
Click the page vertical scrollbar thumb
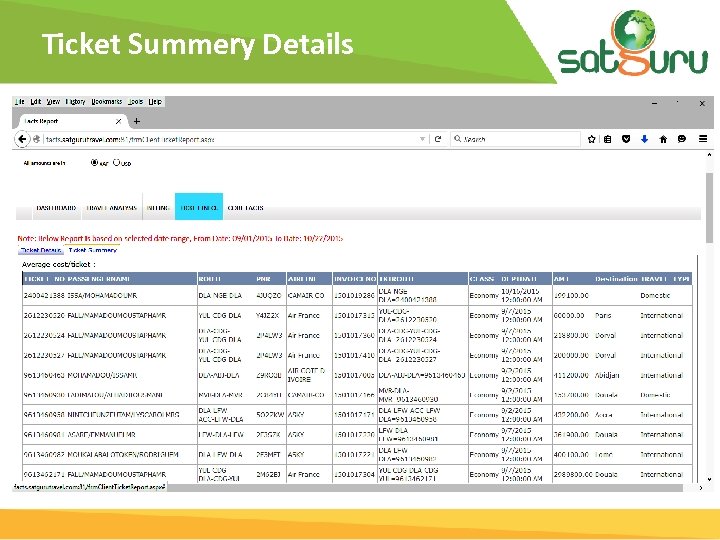[709, 208]
